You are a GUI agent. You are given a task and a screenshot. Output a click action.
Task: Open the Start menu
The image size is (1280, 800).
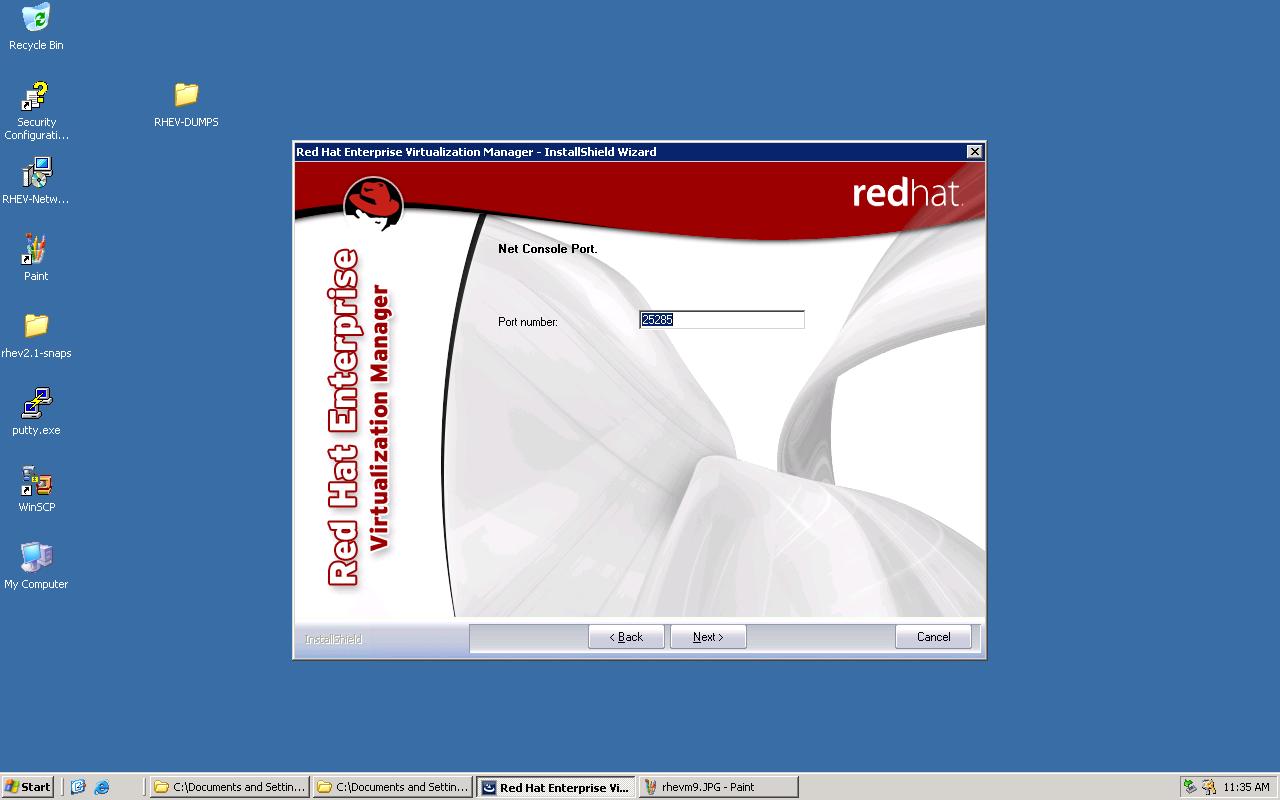[27, 787]
